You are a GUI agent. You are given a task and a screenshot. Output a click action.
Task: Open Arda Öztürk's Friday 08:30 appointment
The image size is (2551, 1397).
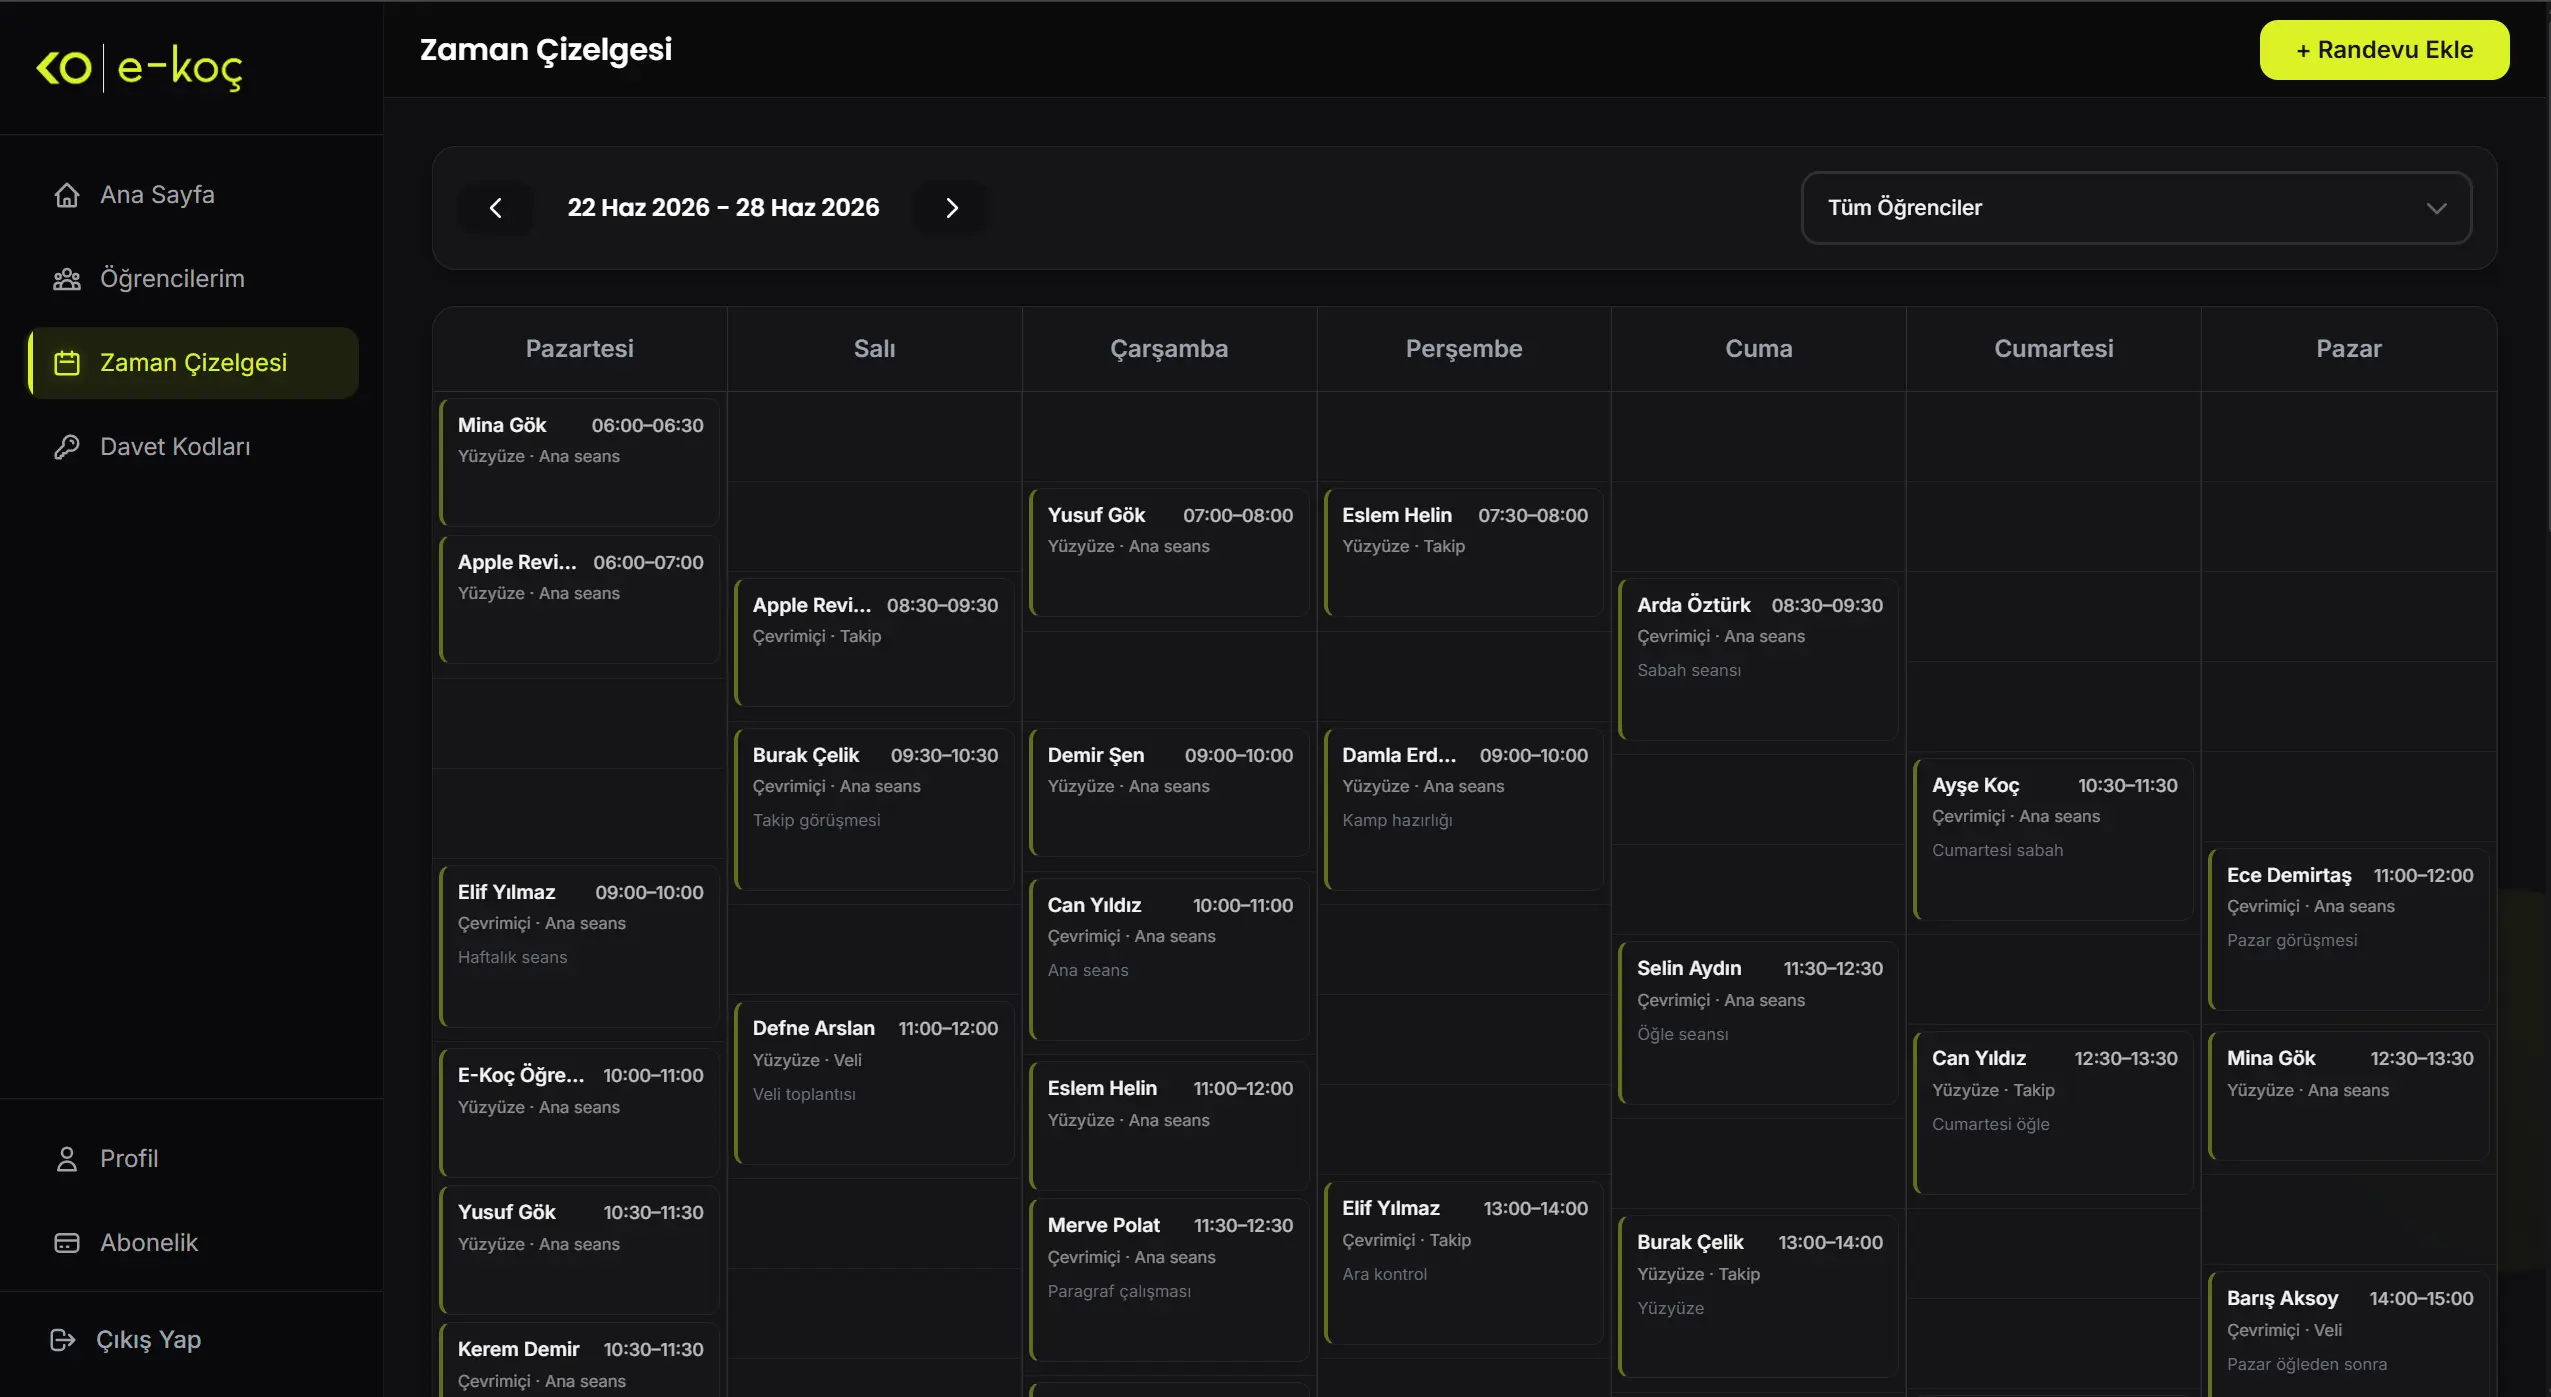[1758, 659]
